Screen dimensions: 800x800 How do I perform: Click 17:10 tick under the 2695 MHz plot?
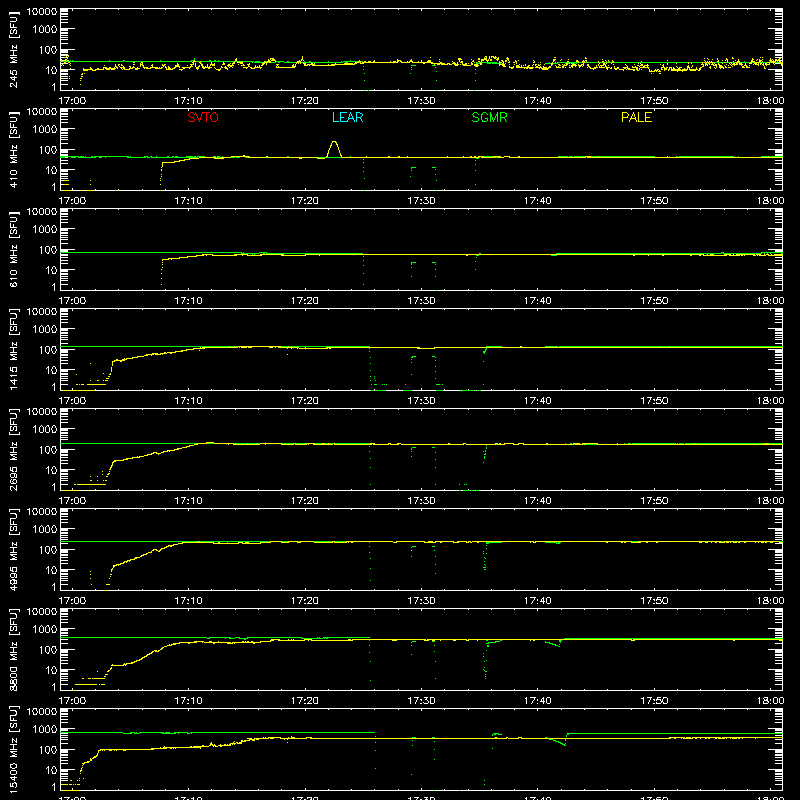coord(188,501)
